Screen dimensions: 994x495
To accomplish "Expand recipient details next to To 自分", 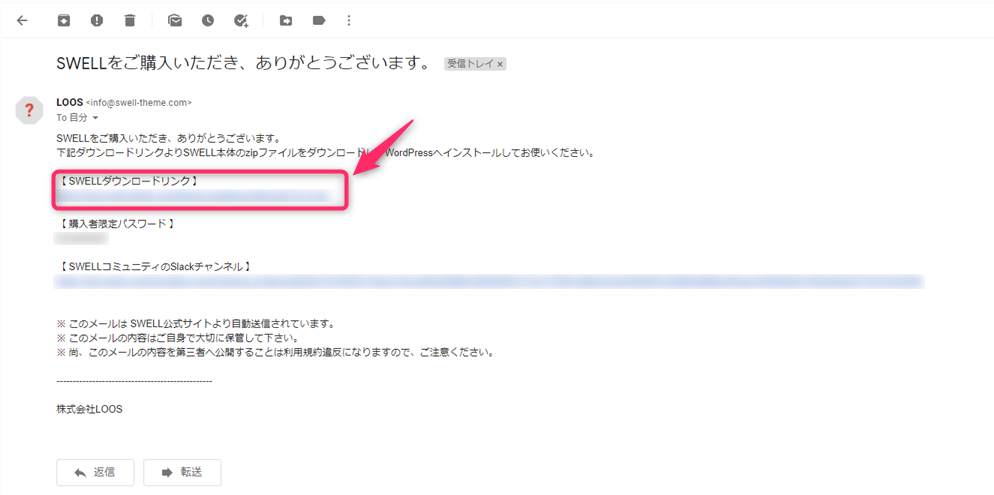I will click(x=96, y=118).
